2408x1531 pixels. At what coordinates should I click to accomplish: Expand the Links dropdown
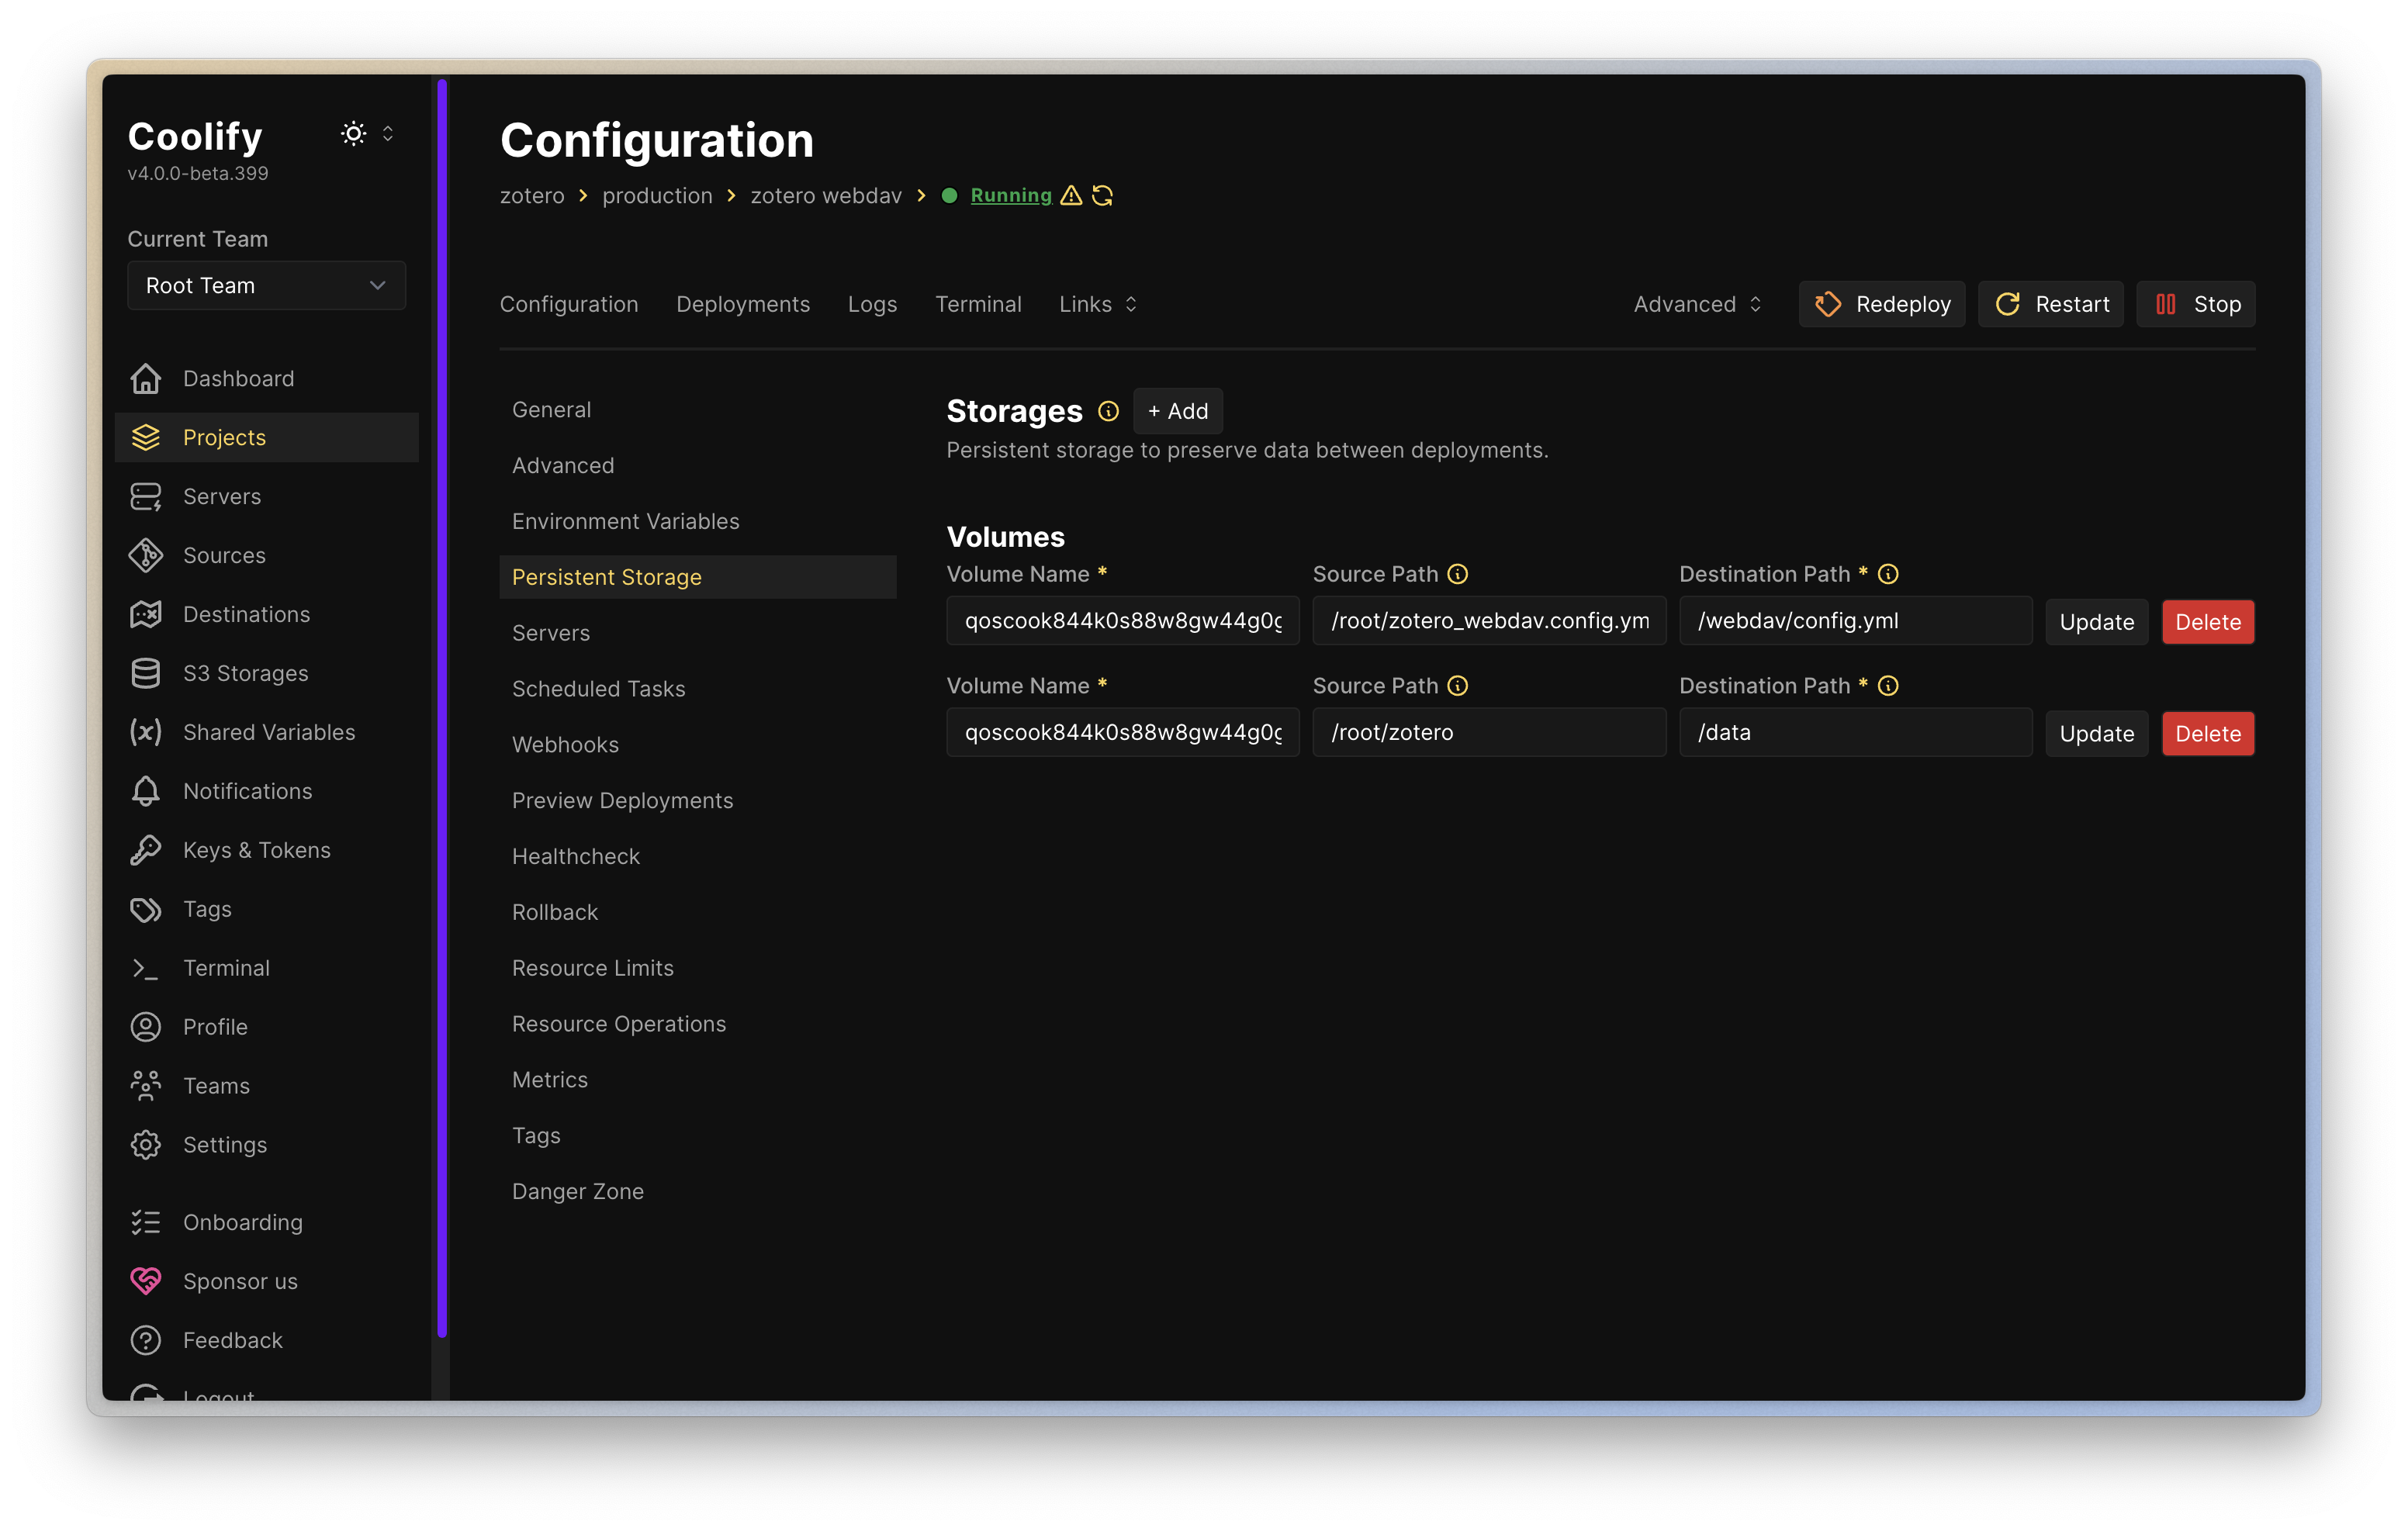(x=1098, y=304)
